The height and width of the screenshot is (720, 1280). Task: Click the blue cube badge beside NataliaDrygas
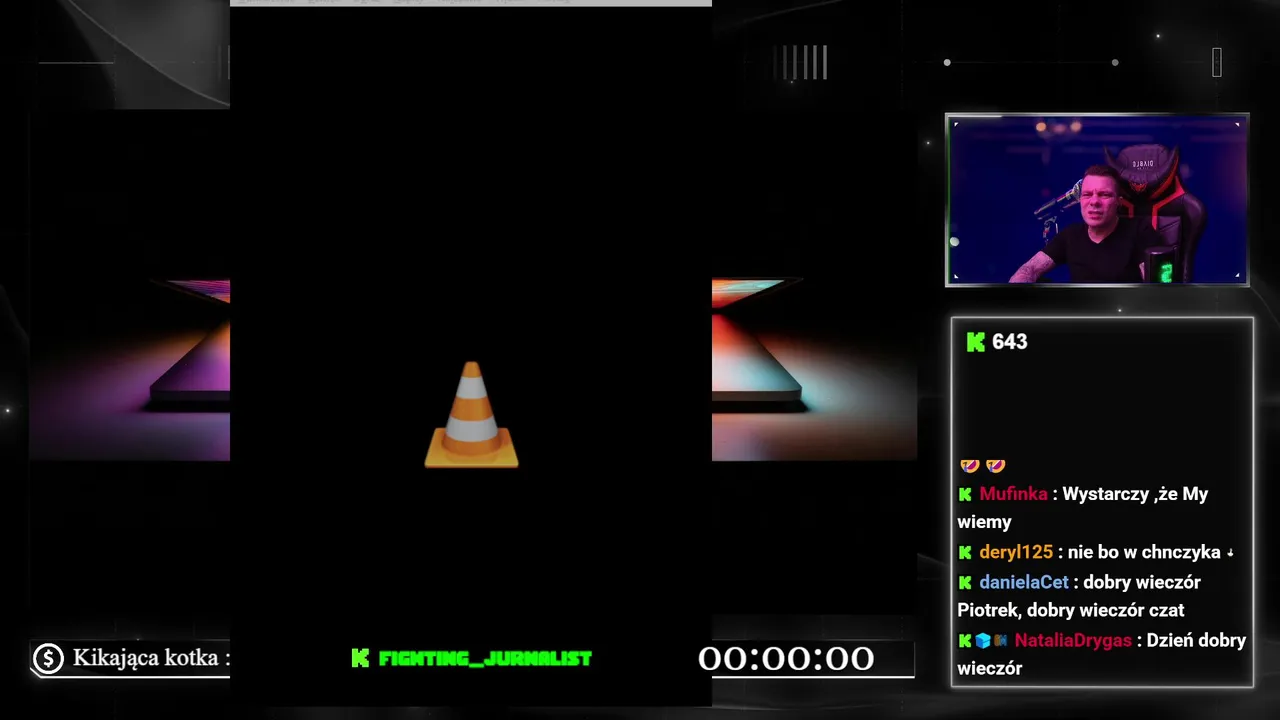983,640
